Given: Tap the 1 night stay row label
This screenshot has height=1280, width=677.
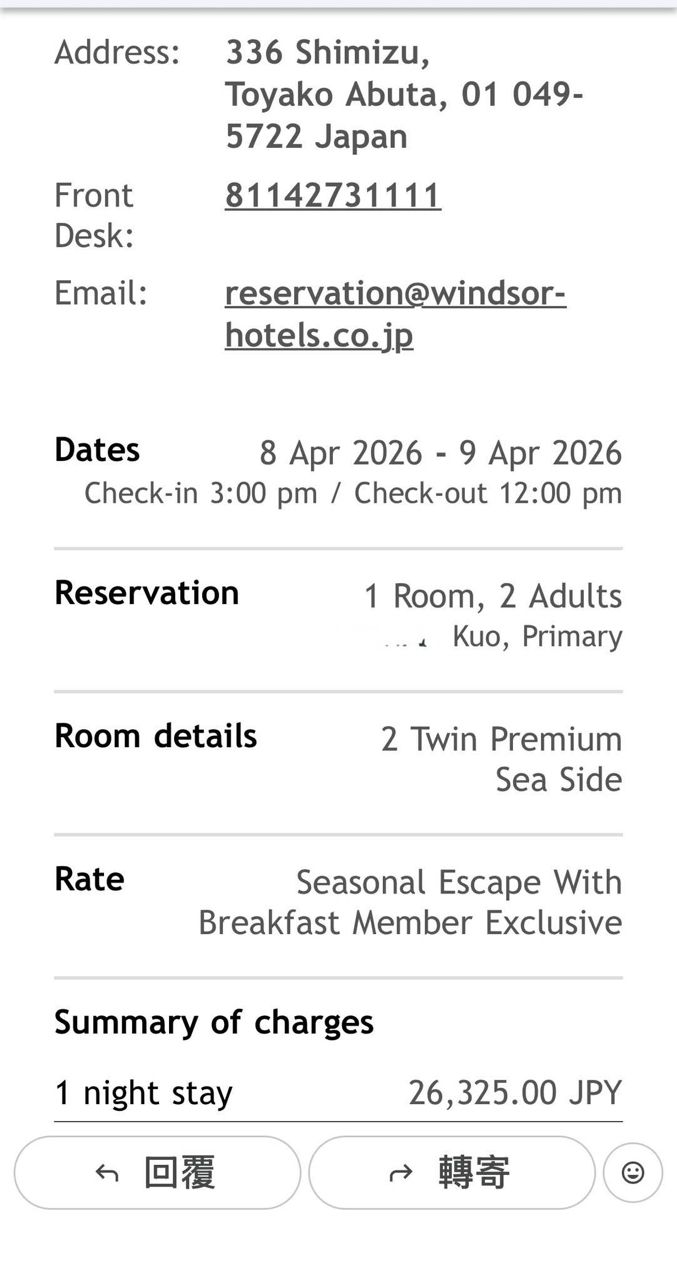Looking at the screenshot, I should 143,1093.
